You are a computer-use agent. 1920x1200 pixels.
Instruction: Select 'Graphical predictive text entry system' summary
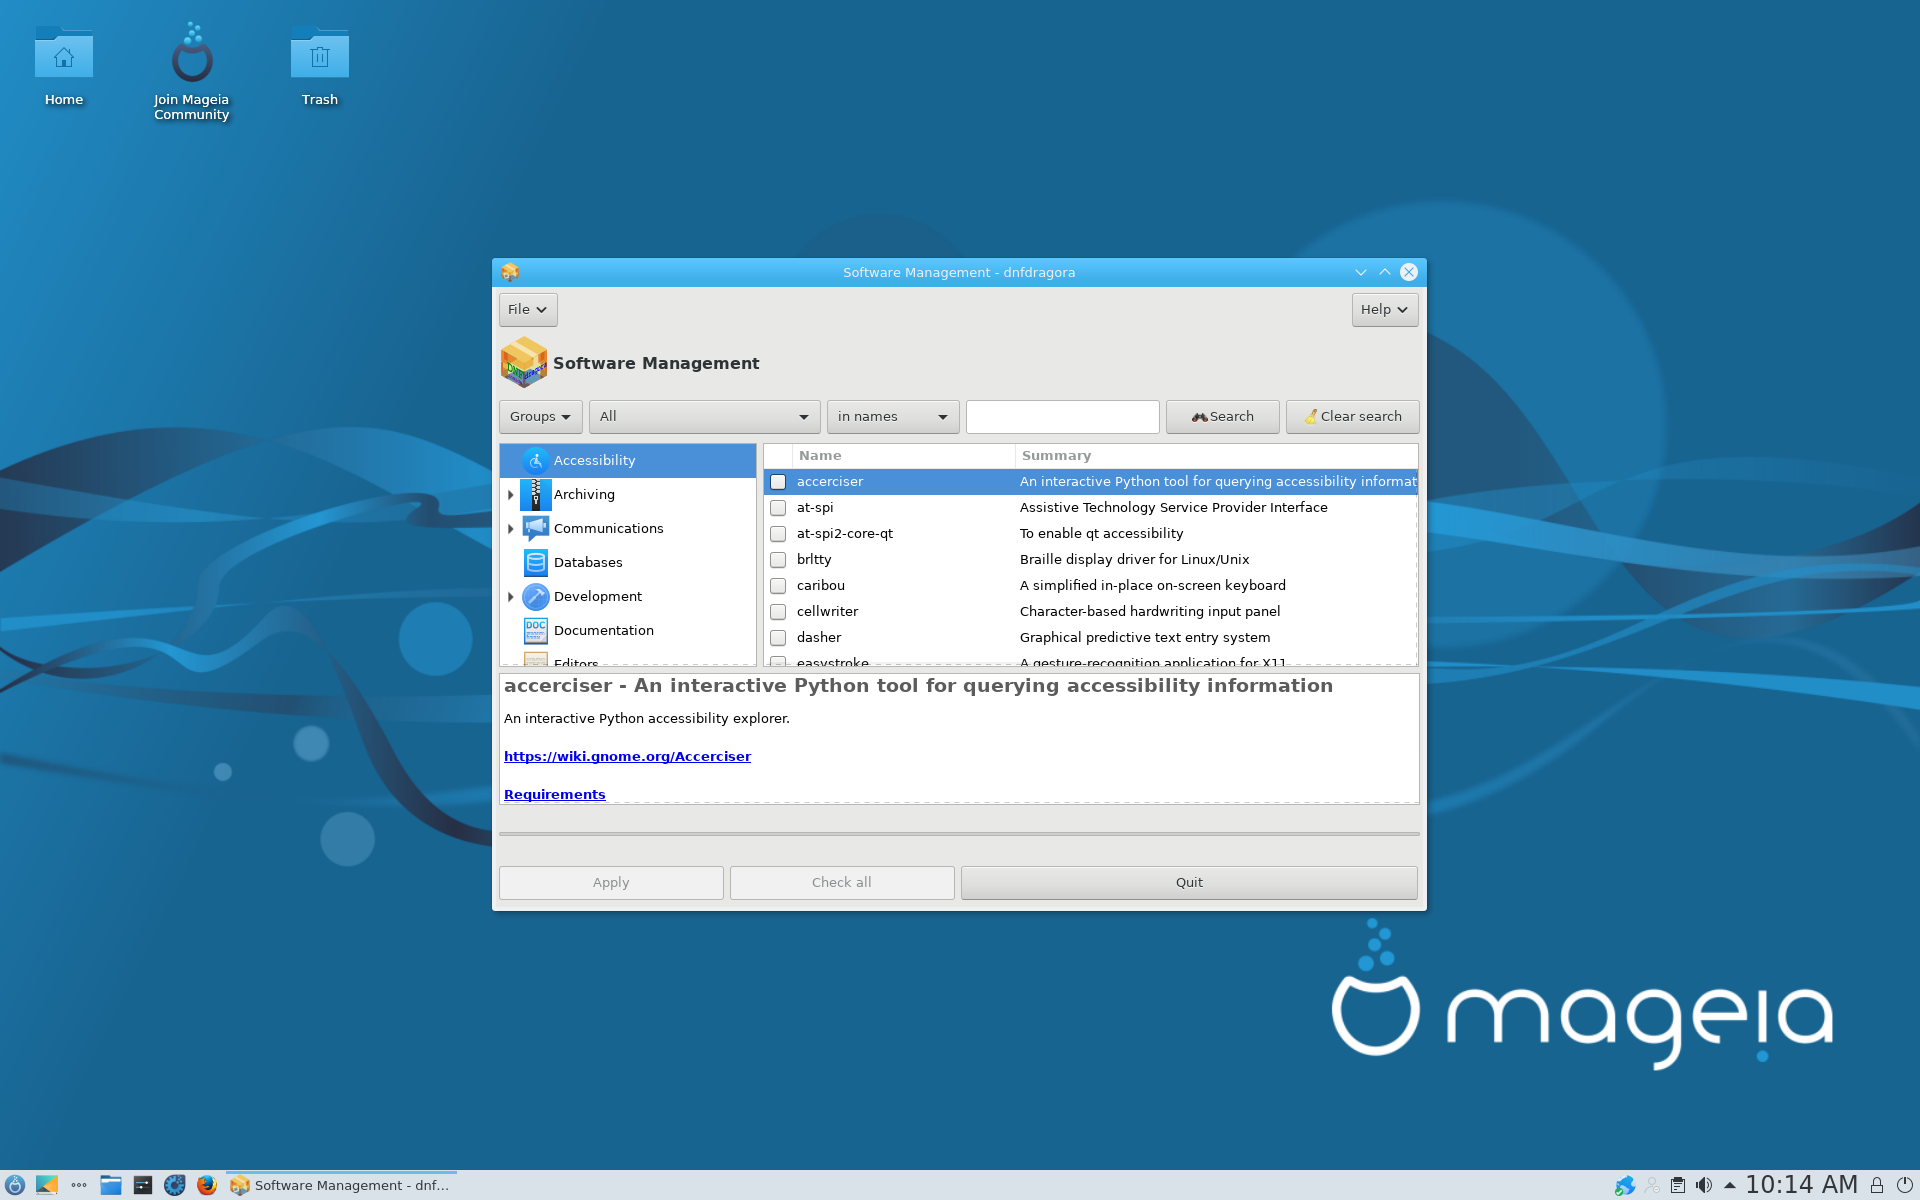point(1145,638)
